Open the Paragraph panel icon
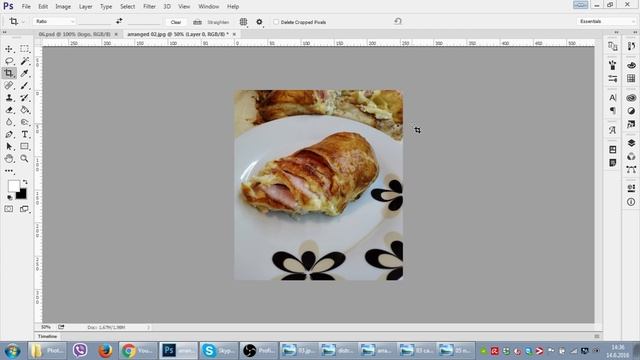Image resolution: width=640 pixels, height=360 pixels. tap(613, 111)
